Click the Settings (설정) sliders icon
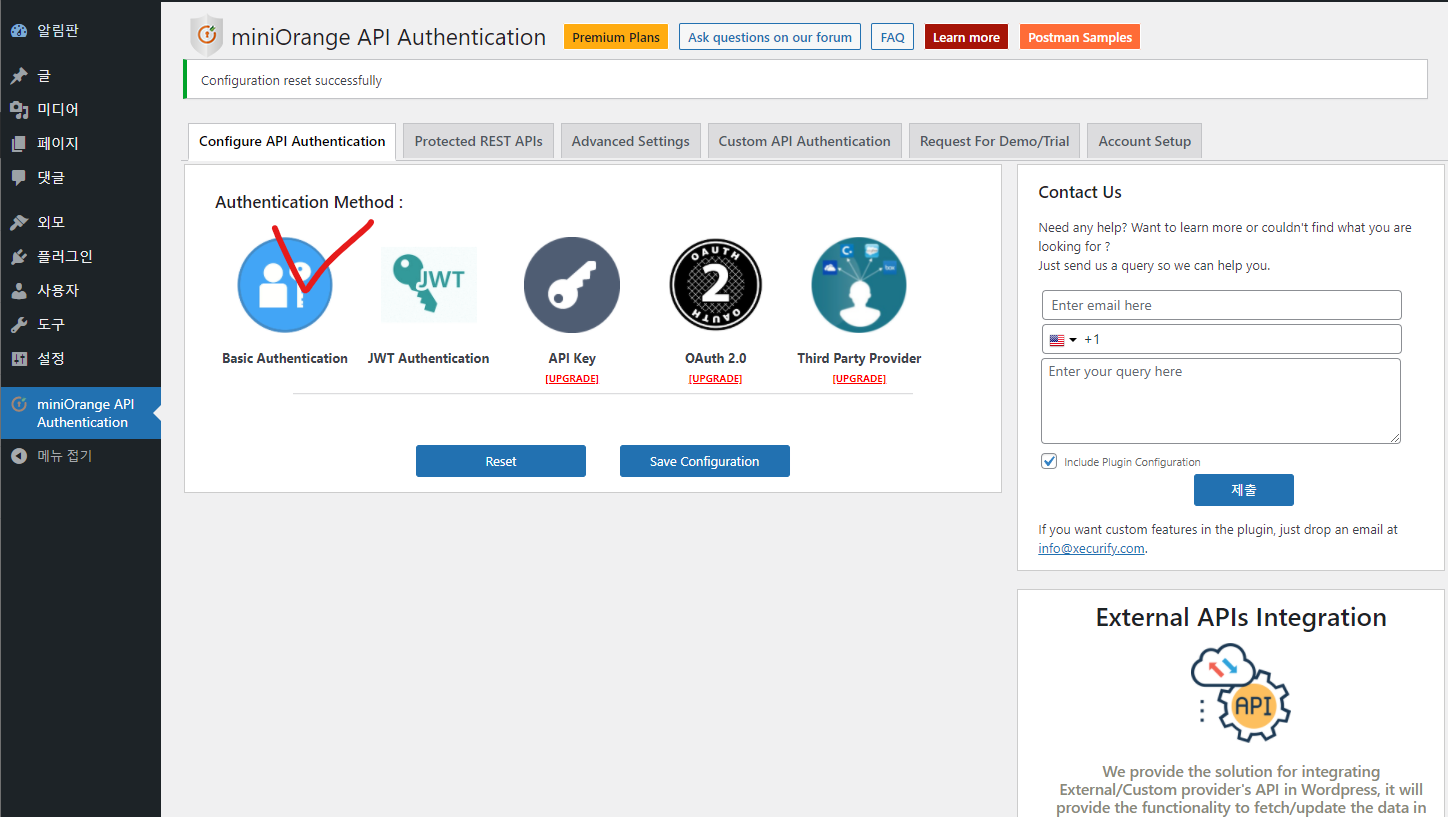 point(19,359)
